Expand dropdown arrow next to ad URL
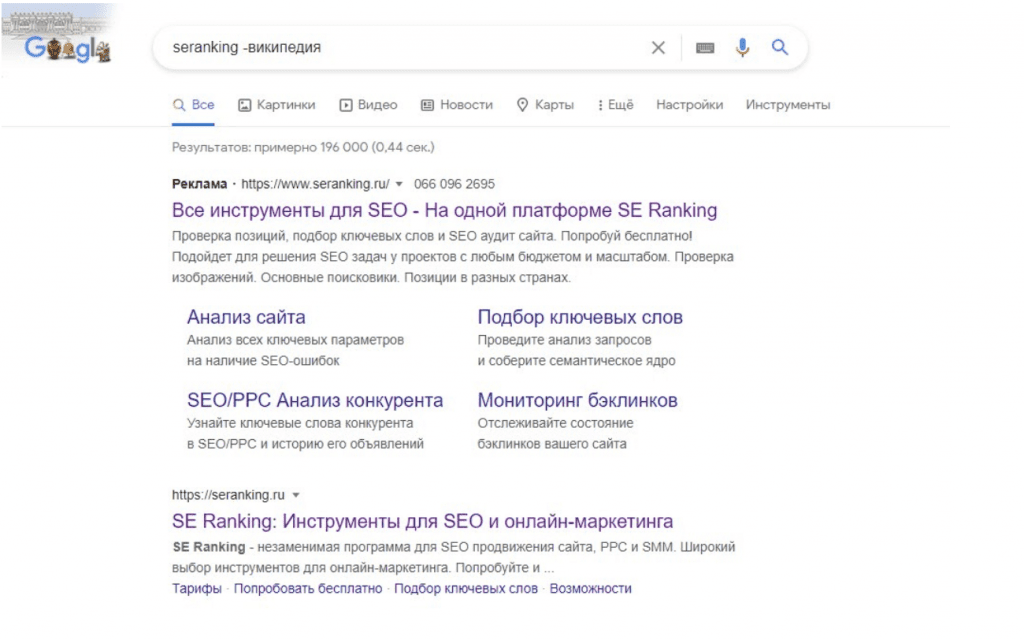1024x640 pixels. click(x=399, y=185)
